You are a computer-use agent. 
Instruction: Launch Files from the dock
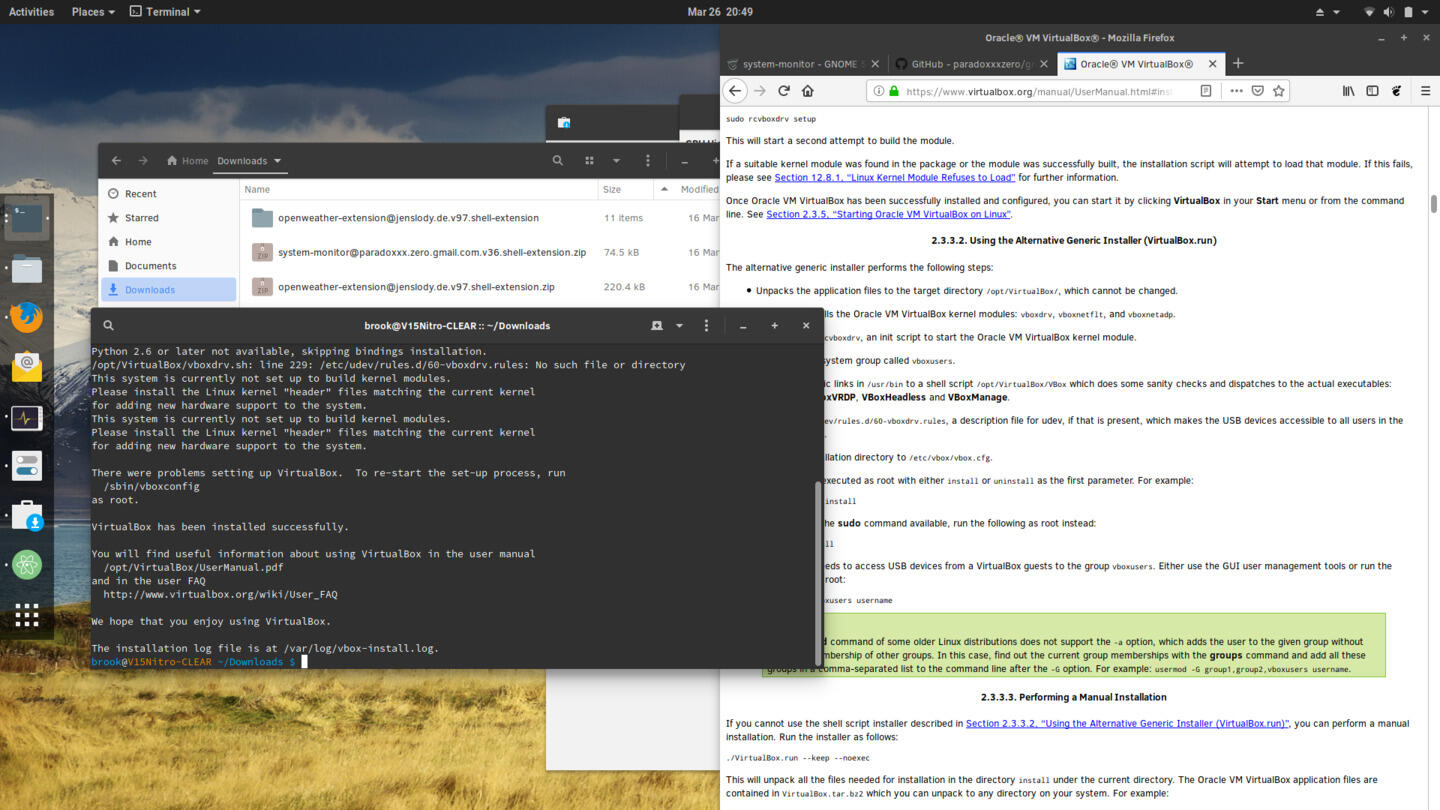click(26, 268)
